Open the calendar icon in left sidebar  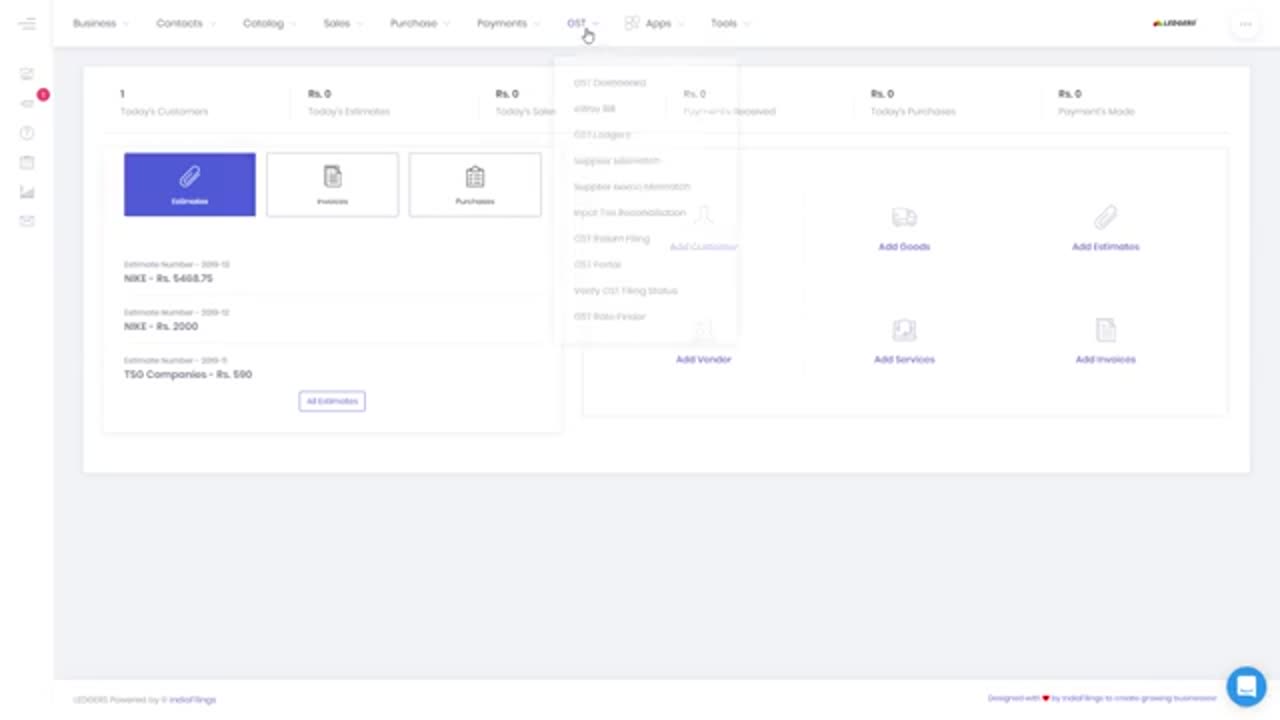pyautogui.click(x=27, y=162)
